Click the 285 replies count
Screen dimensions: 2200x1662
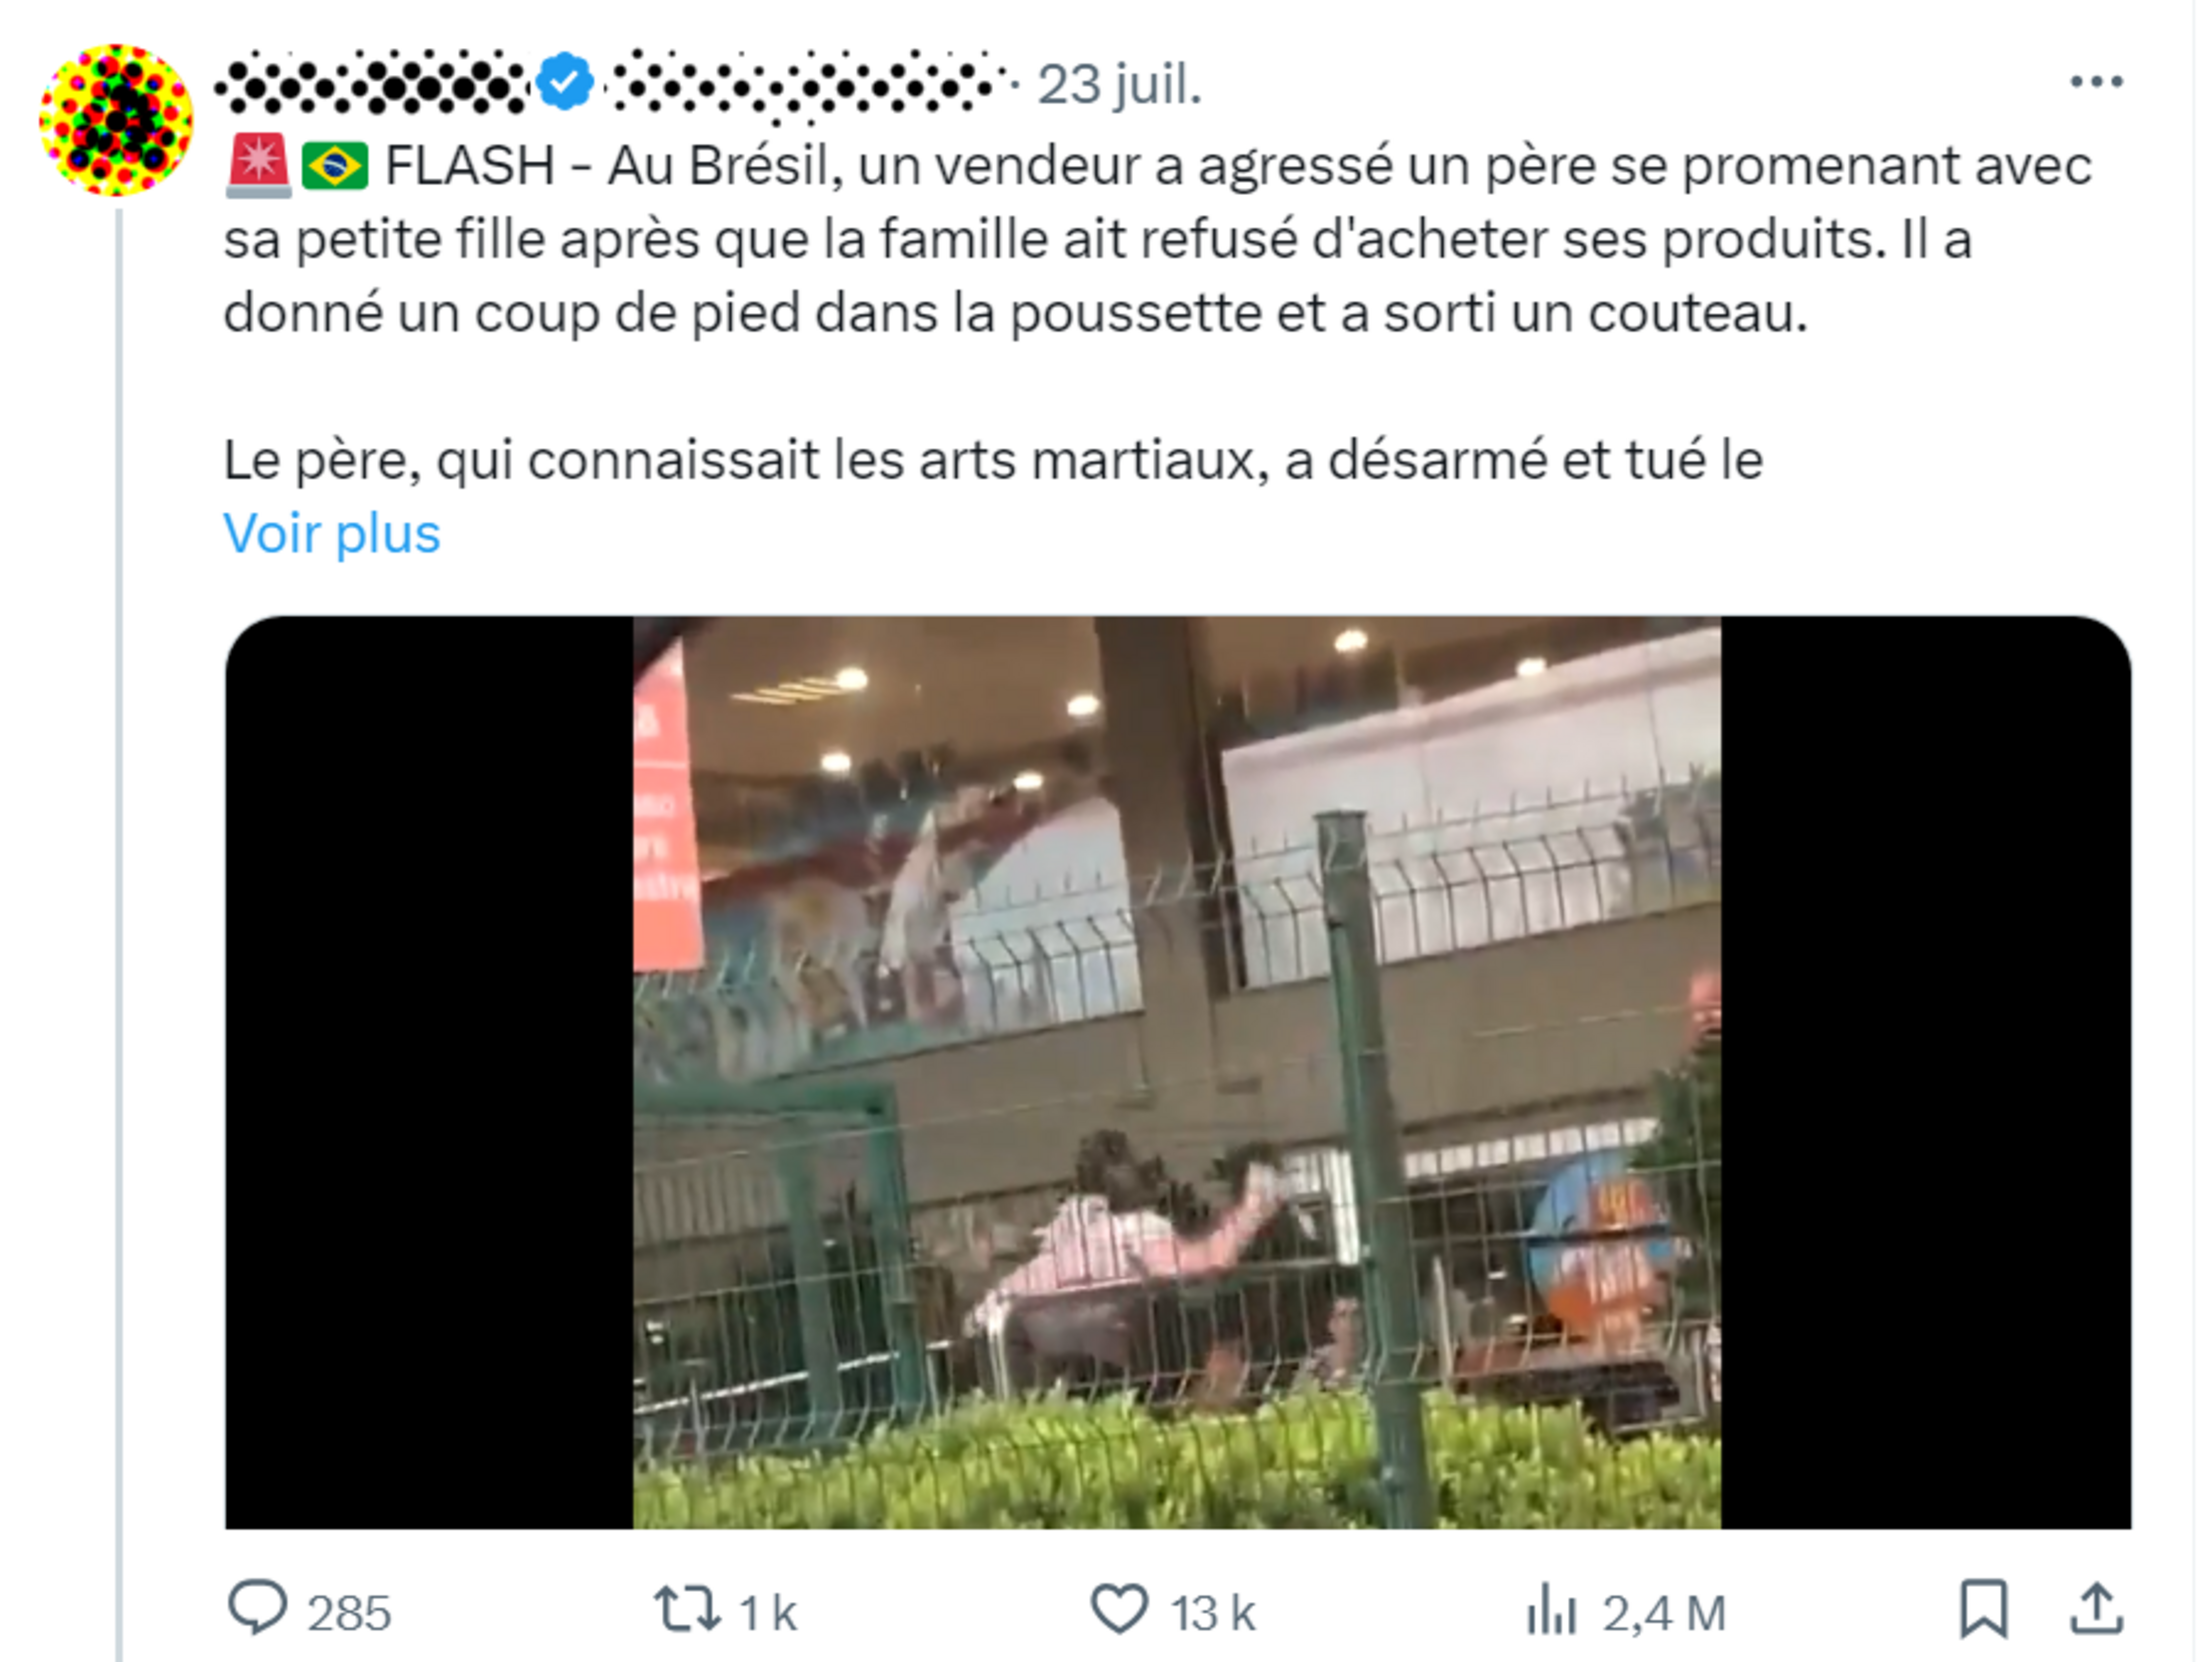coord(349,1613)
